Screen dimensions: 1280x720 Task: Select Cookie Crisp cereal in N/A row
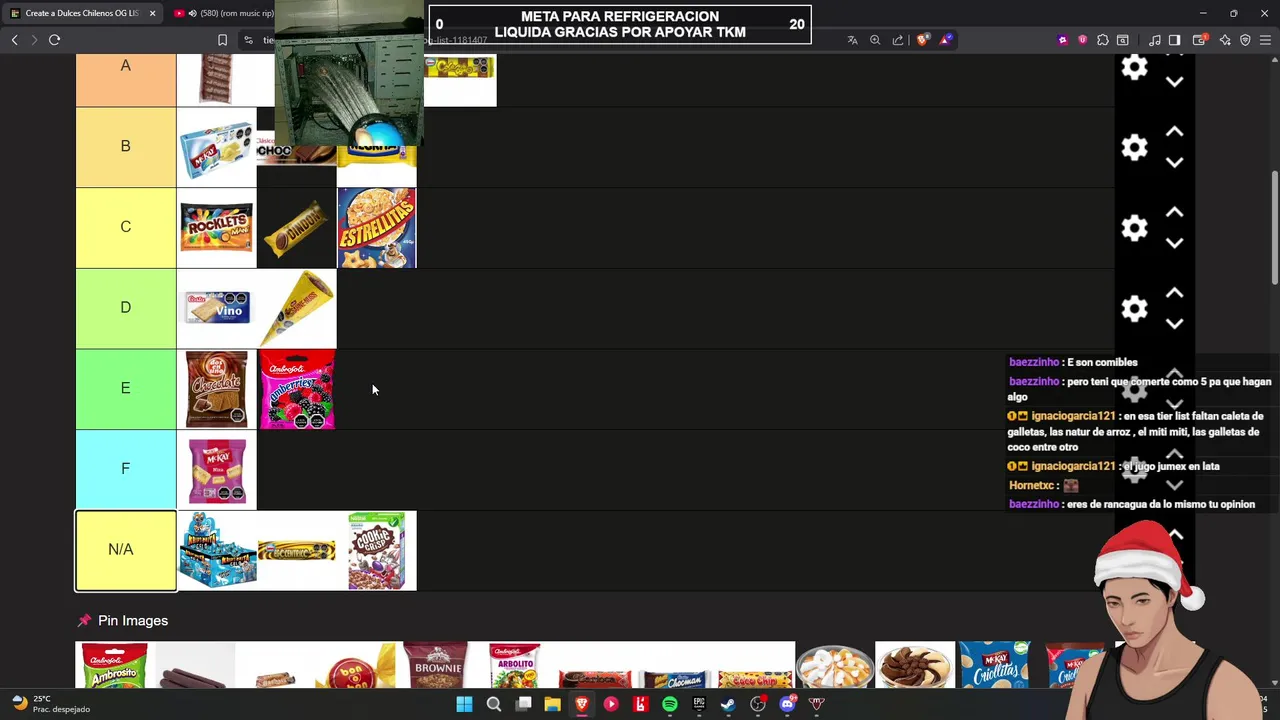click(x=376, y=550)
